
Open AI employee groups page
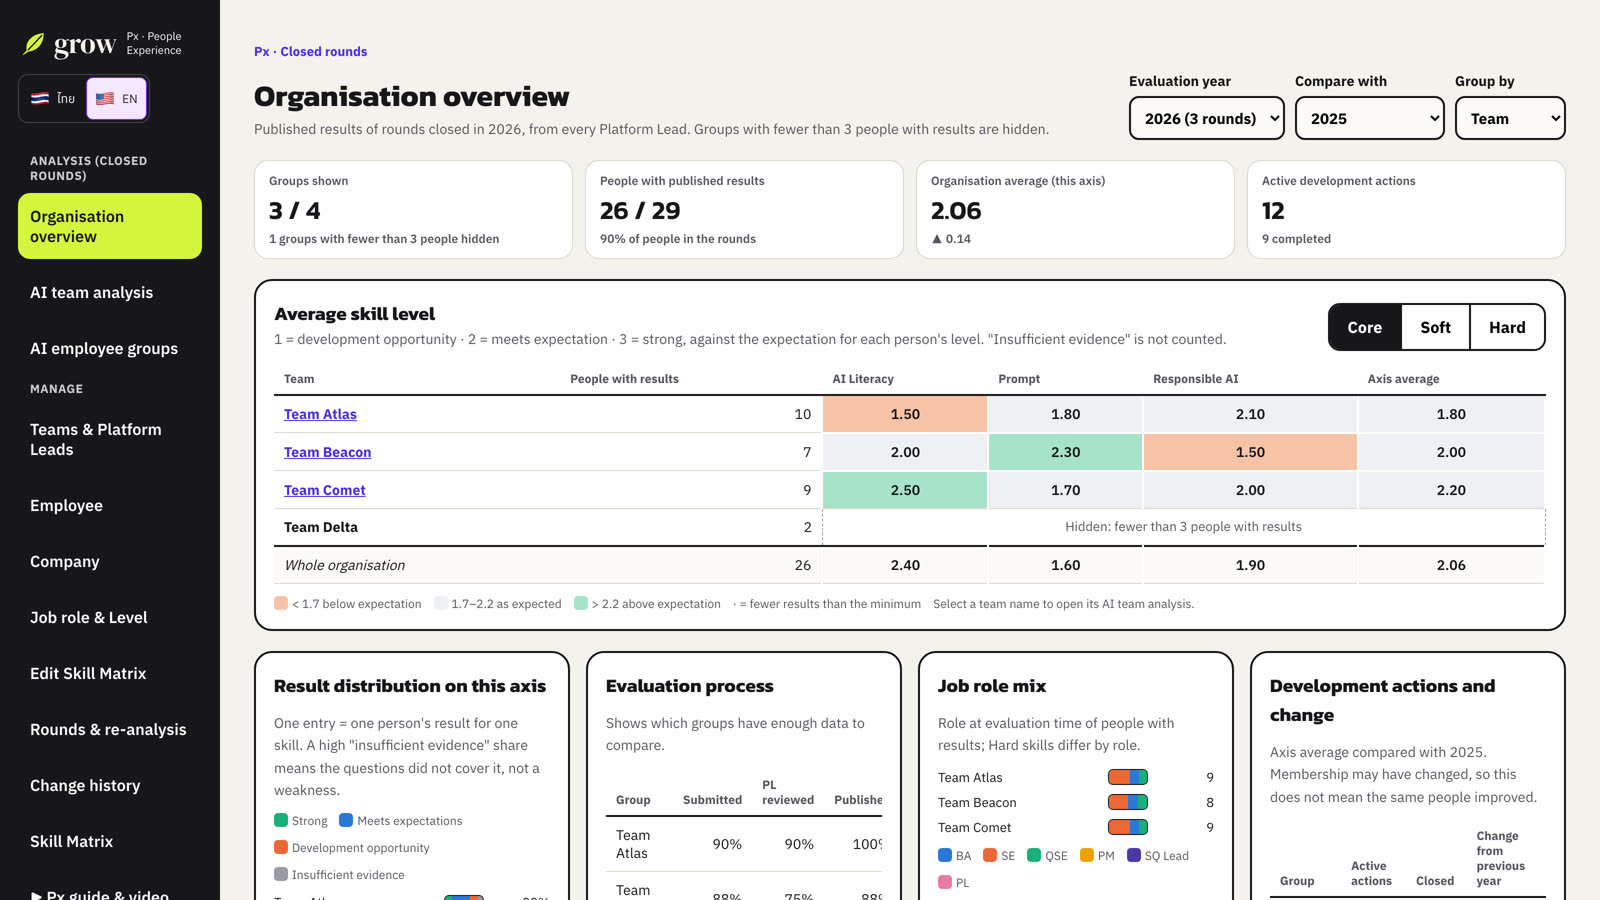pyautogui.click(x=110, y=349)
